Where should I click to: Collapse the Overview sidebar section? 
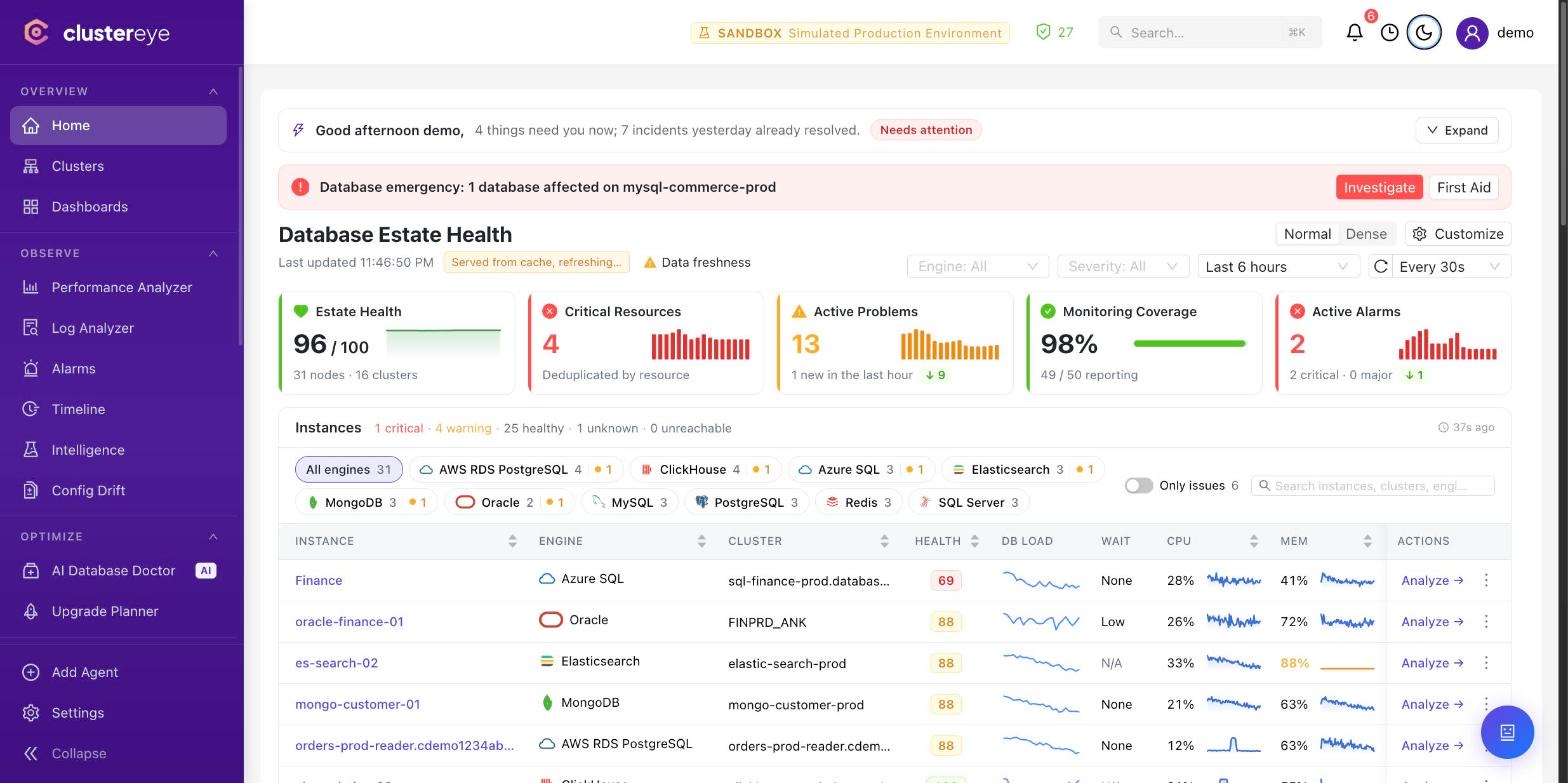[x=213, y=91]
